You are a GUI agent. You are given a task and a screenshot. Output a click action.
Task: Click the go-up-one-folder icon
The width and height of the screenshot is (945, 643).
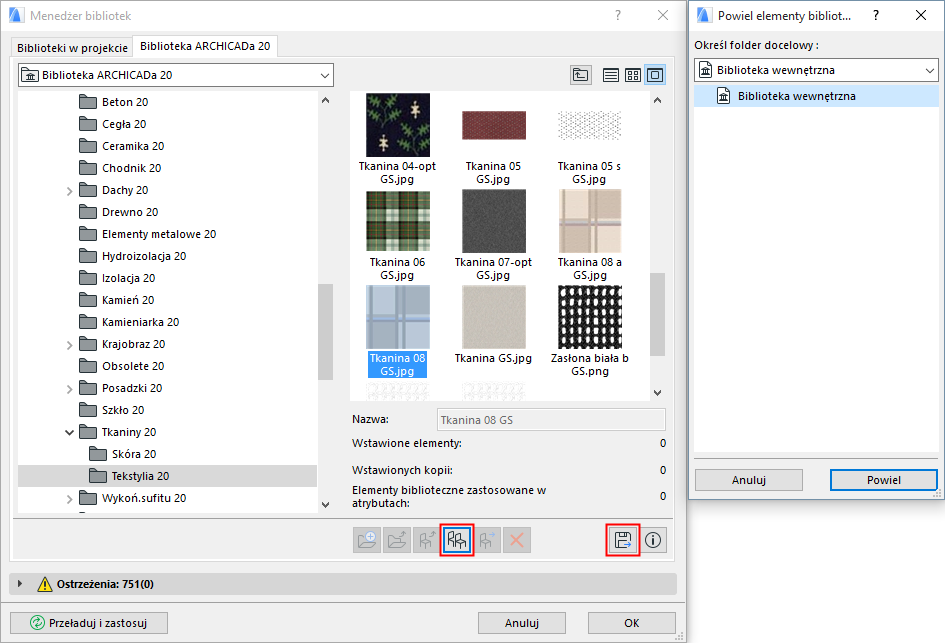coord(580,75)
